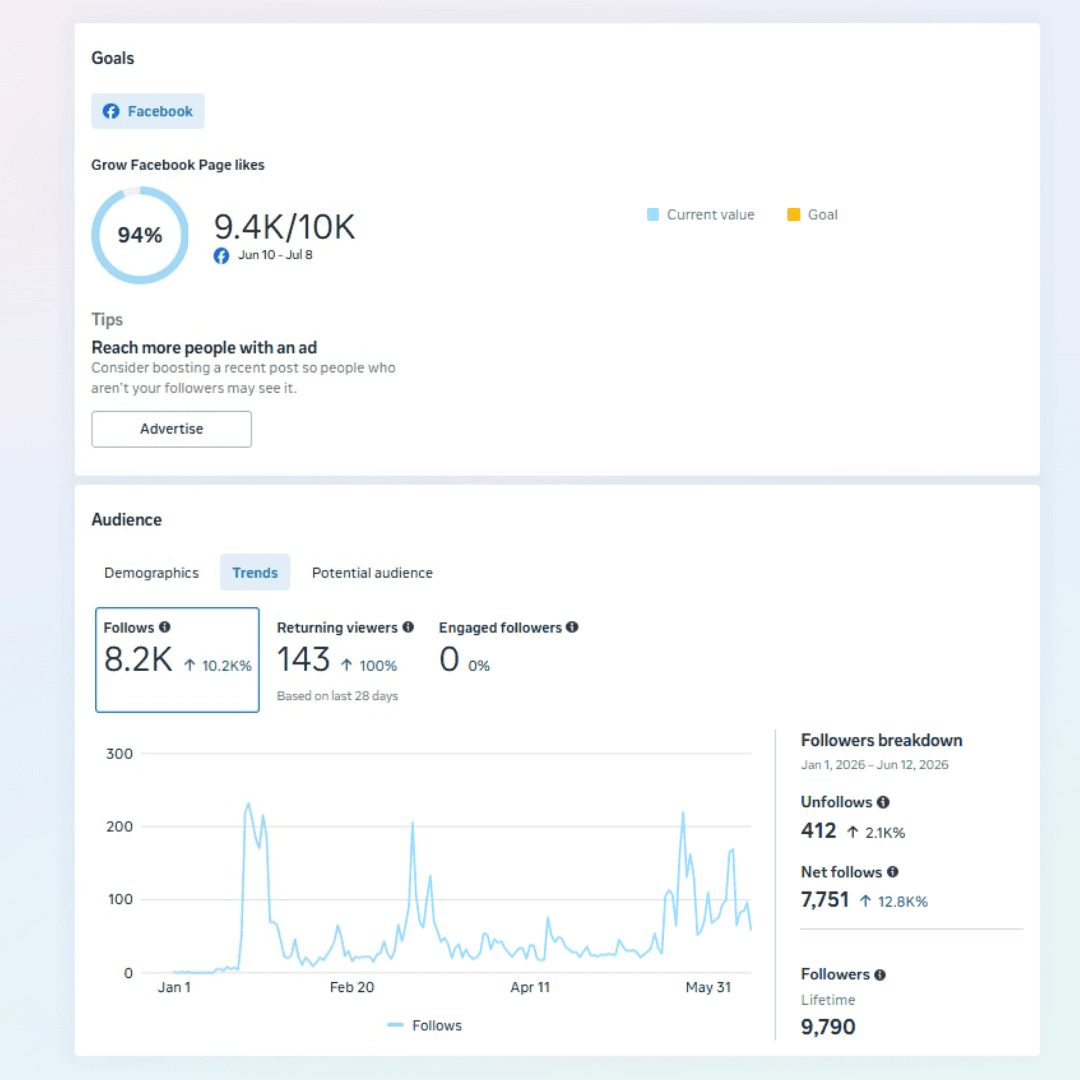Open the Potential audience tab
This screenshot has width=1080, height=1080.
click(x=372, y=572)
